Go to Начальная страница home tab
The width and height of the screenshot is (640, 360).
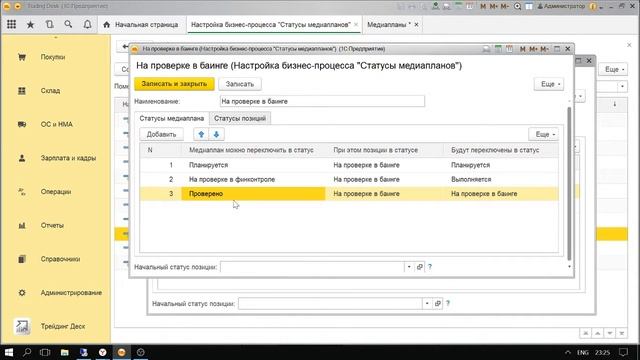click(x=141, y=24)
